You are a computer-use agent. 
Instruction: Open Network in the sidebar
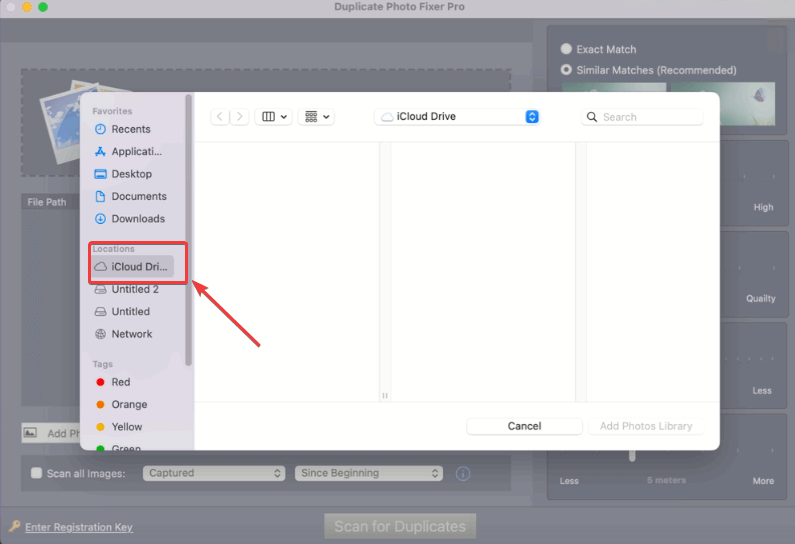[x=131, y=334]
